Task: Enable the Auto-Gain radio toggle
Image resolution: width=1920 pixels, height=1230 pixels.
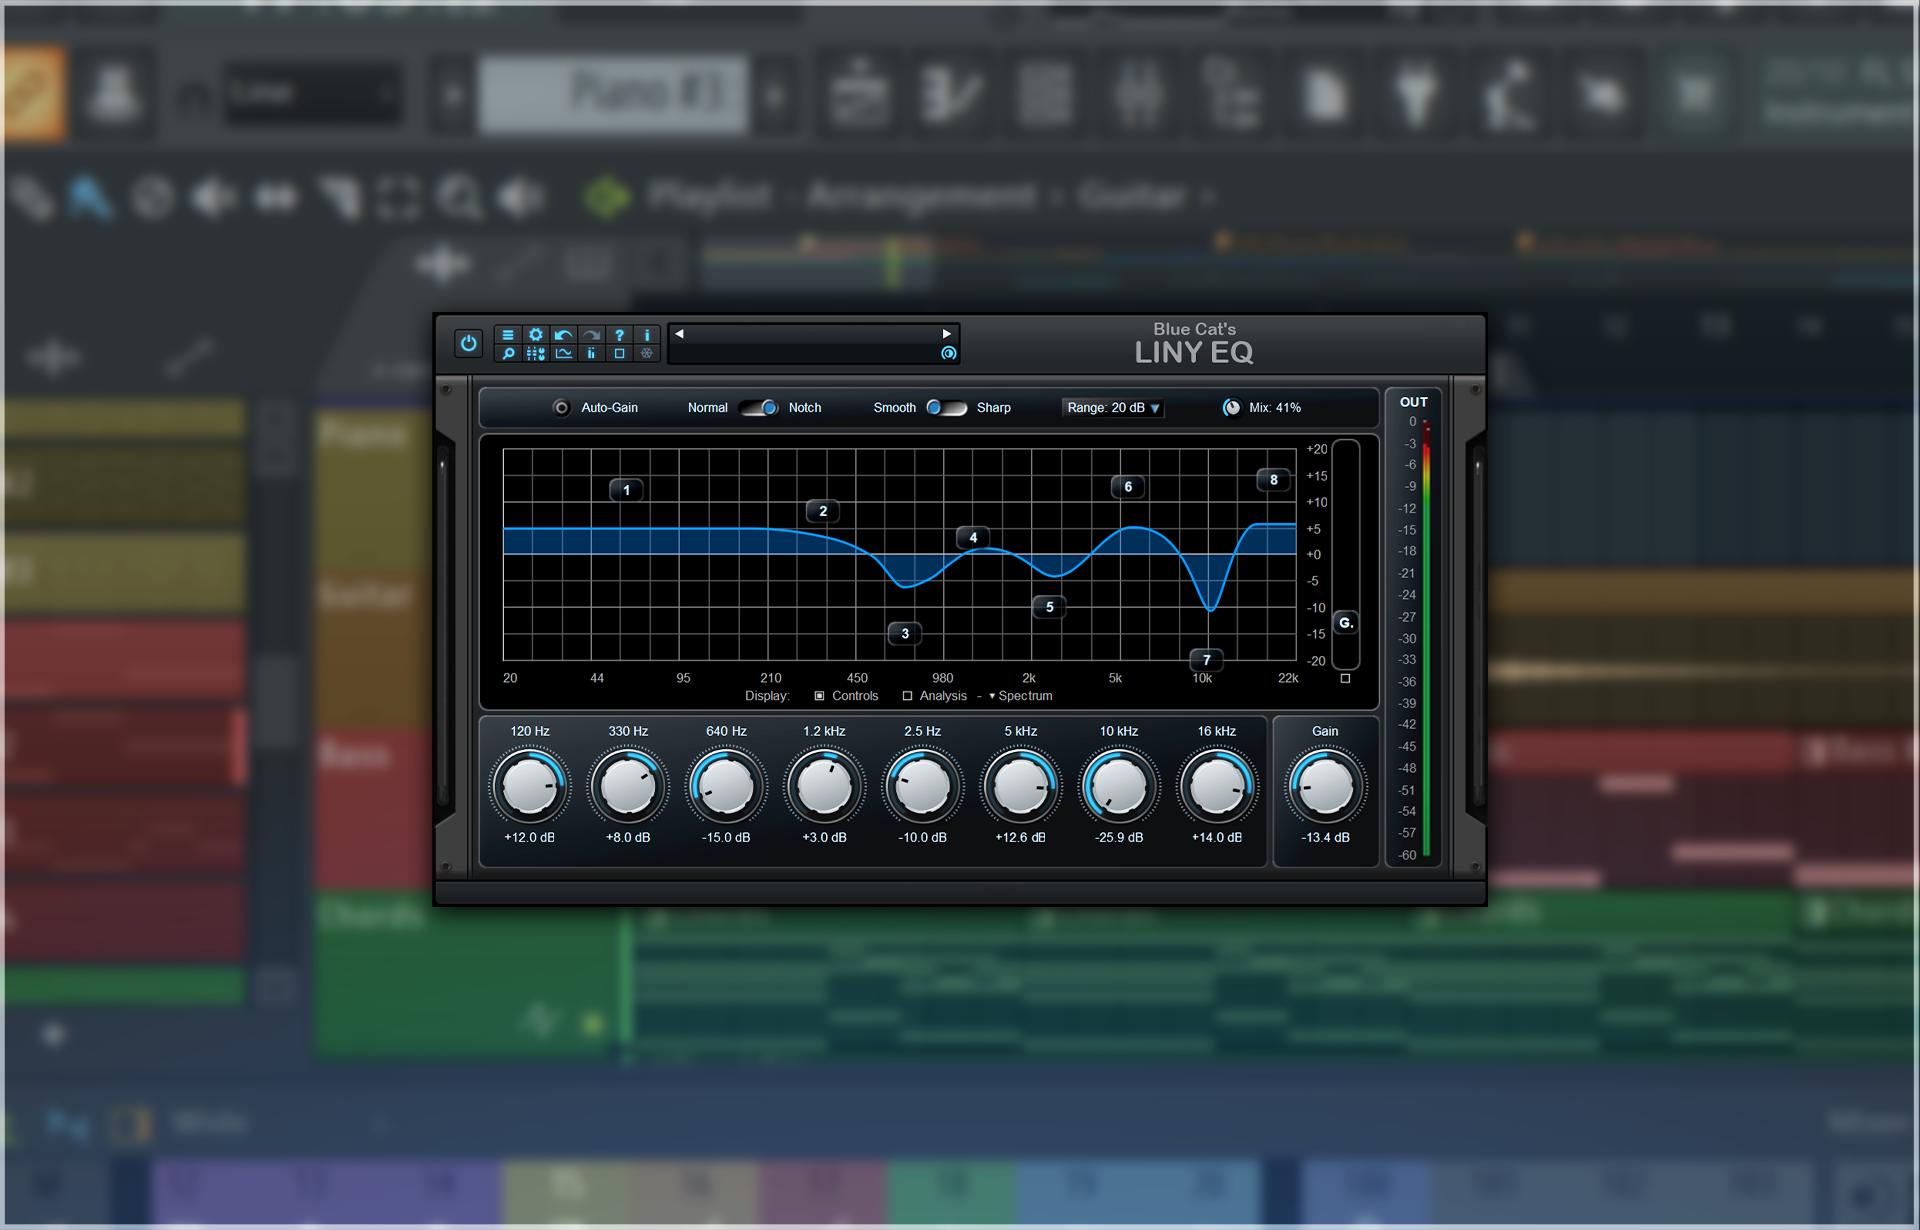Action: click(562, 408)
